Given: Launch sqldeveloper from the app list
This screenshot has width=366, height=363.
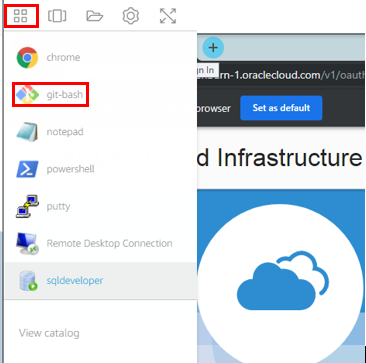Looking at the screenshot, I should pos(101,281).
